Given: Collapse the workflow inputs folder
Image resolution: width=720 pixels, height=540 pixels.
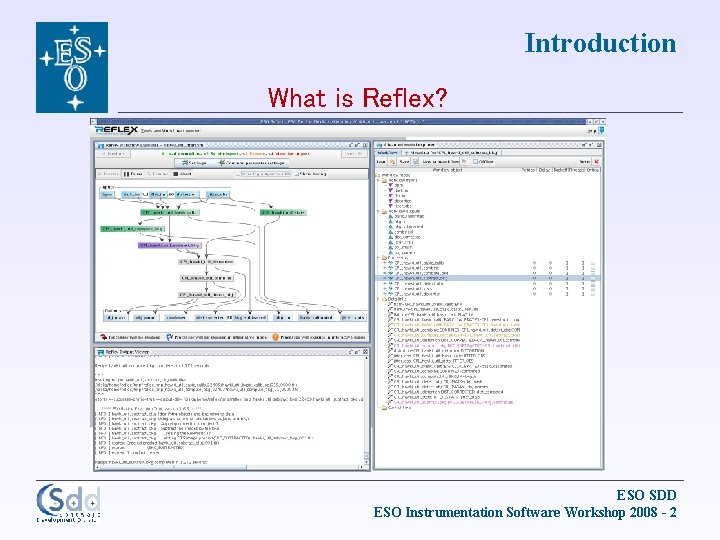Looking at the screenshot, I should (x=379, y=180).
